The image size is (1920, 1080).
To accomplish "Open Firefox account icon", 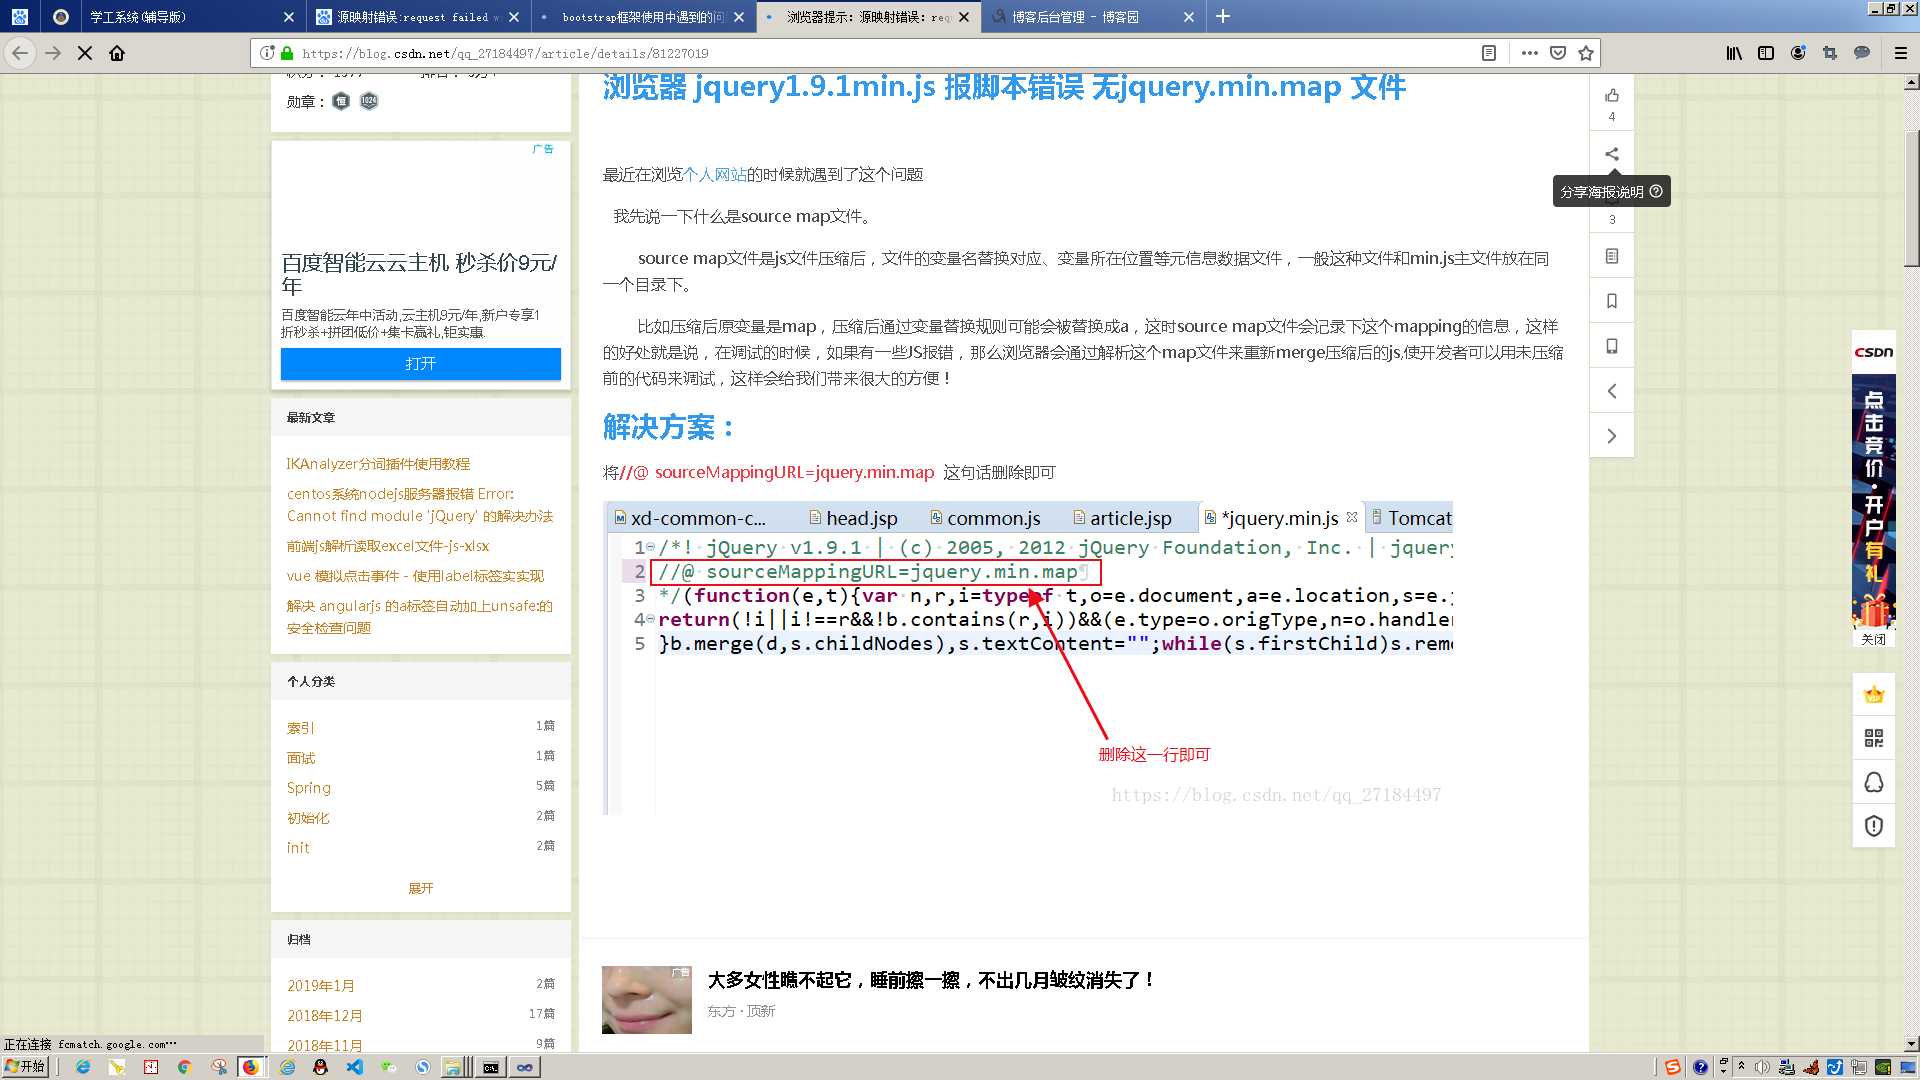I will tap(1798, 53).
